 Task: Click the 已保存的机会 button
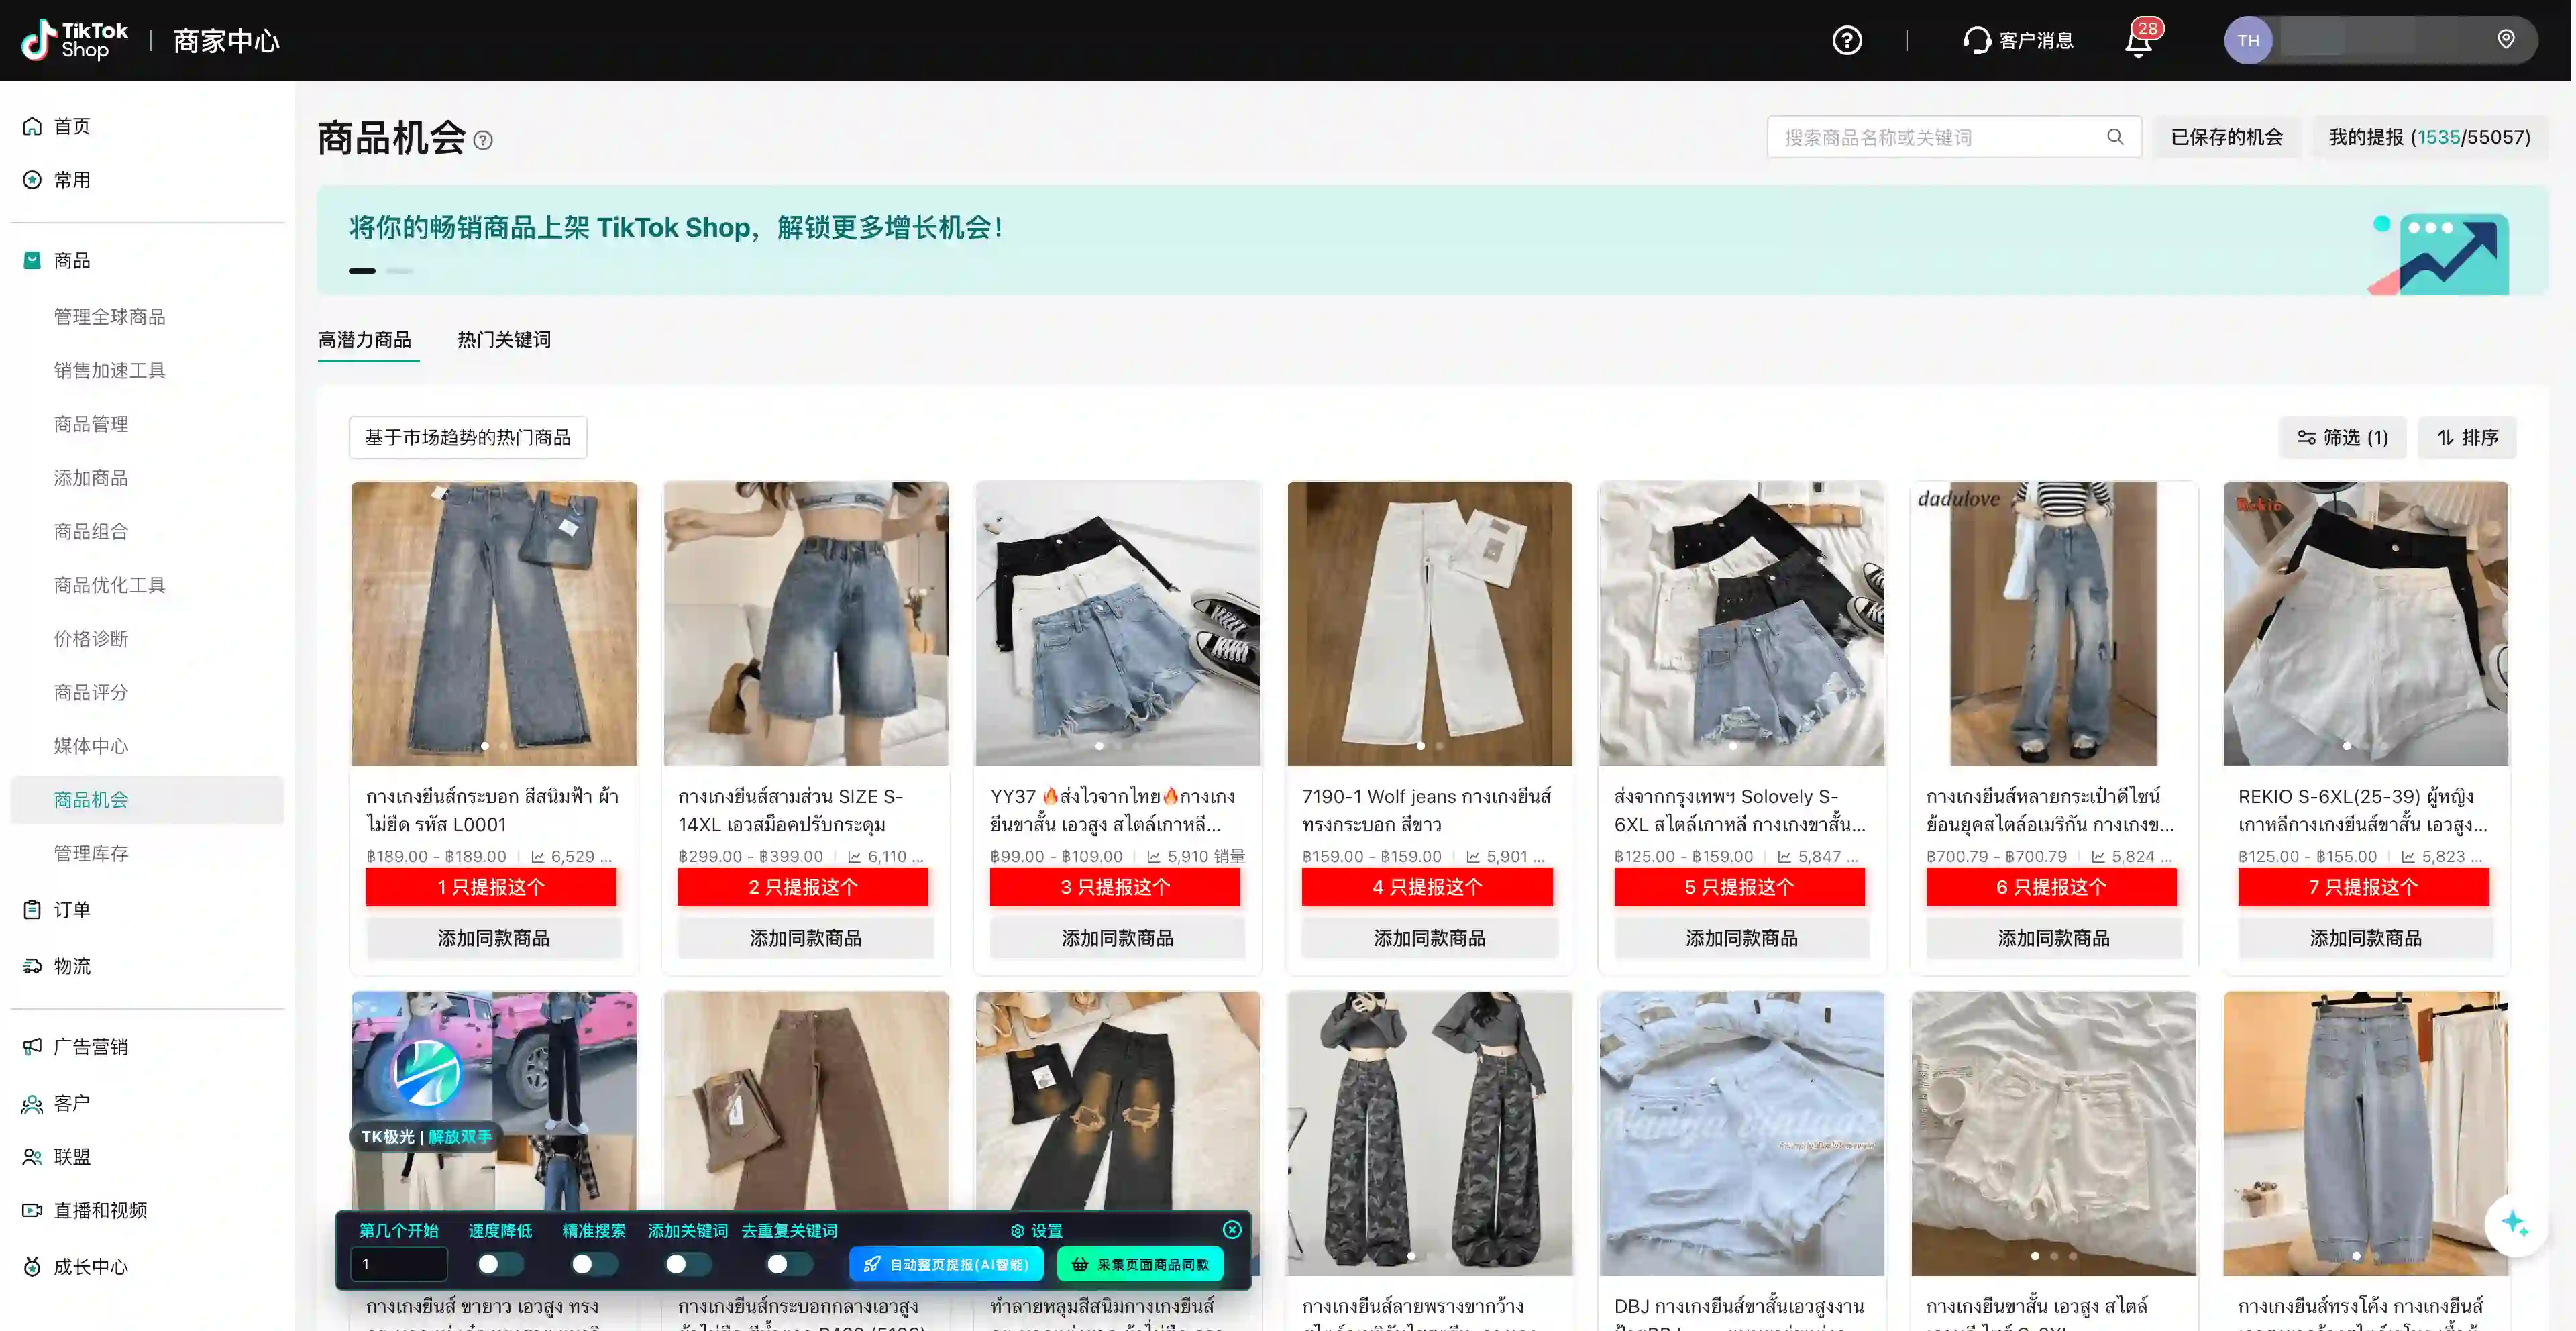[x=2226, y=137]
